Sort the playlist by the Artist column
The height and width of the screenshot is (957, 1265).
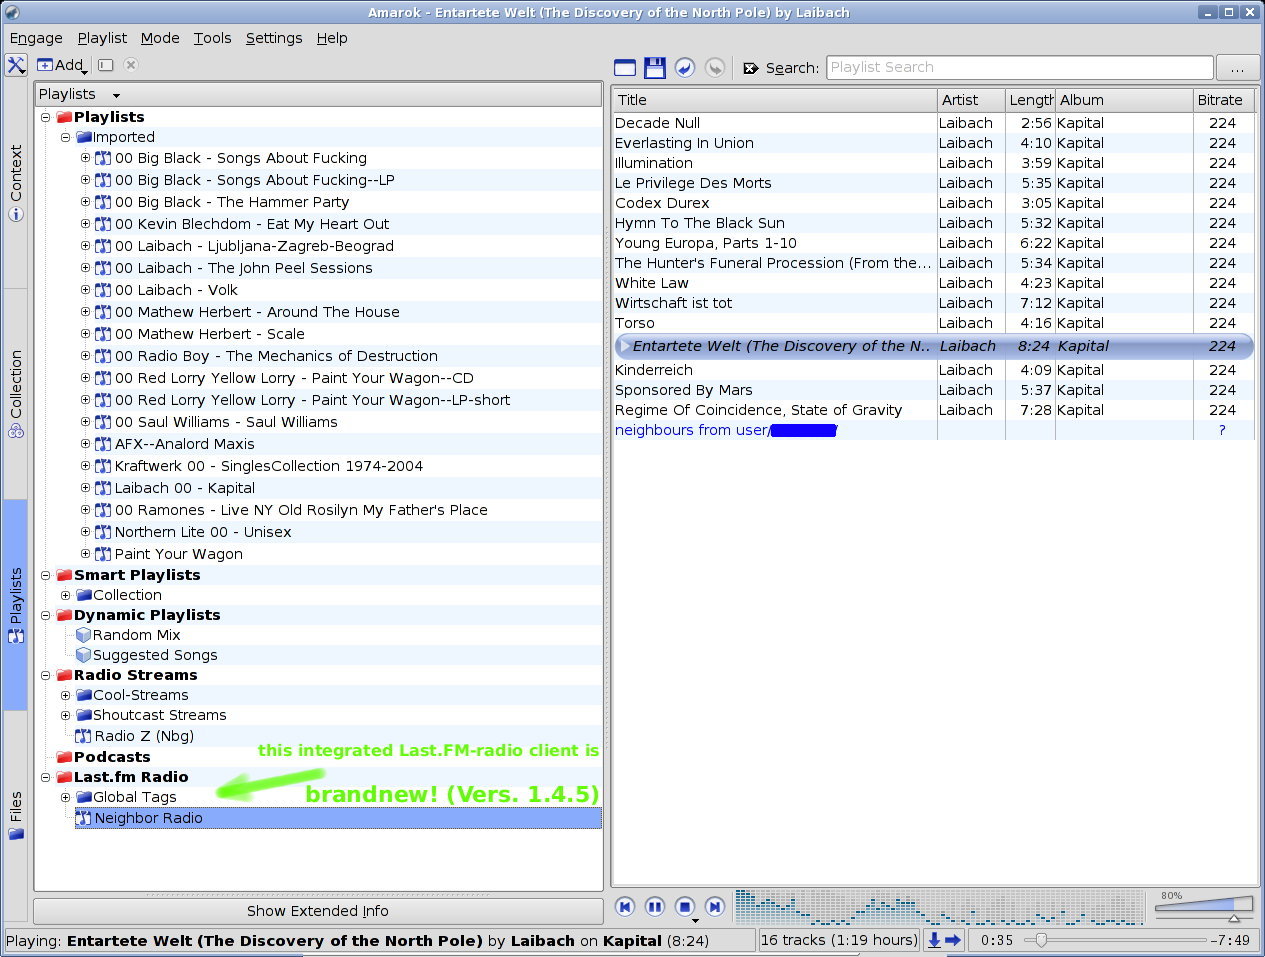pyautogui.click(x=971, y=100)
